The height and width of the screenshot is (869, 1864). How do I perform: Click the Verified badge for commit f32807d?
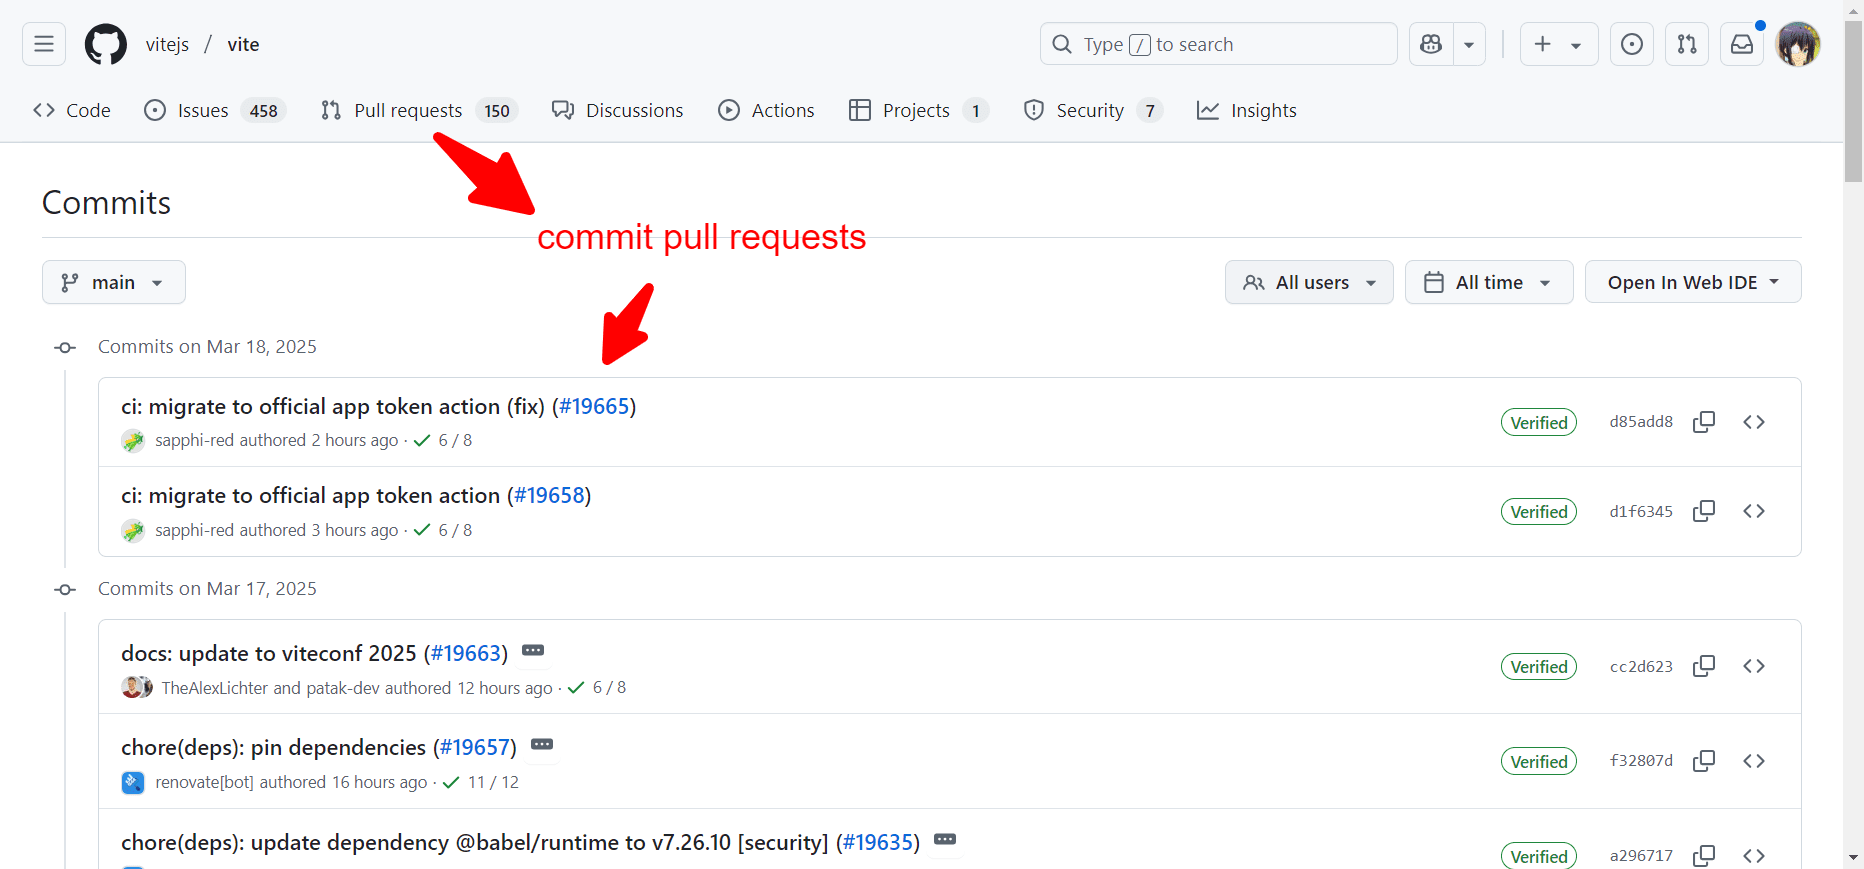1539,761
